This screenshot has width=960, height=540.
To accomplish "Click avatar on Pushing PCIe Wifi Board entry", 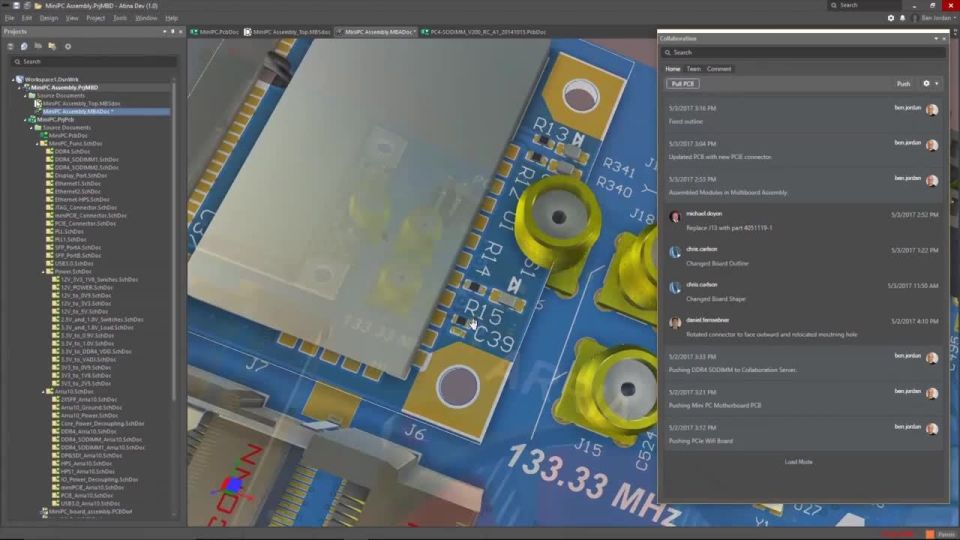I will [x=932, y=429].
